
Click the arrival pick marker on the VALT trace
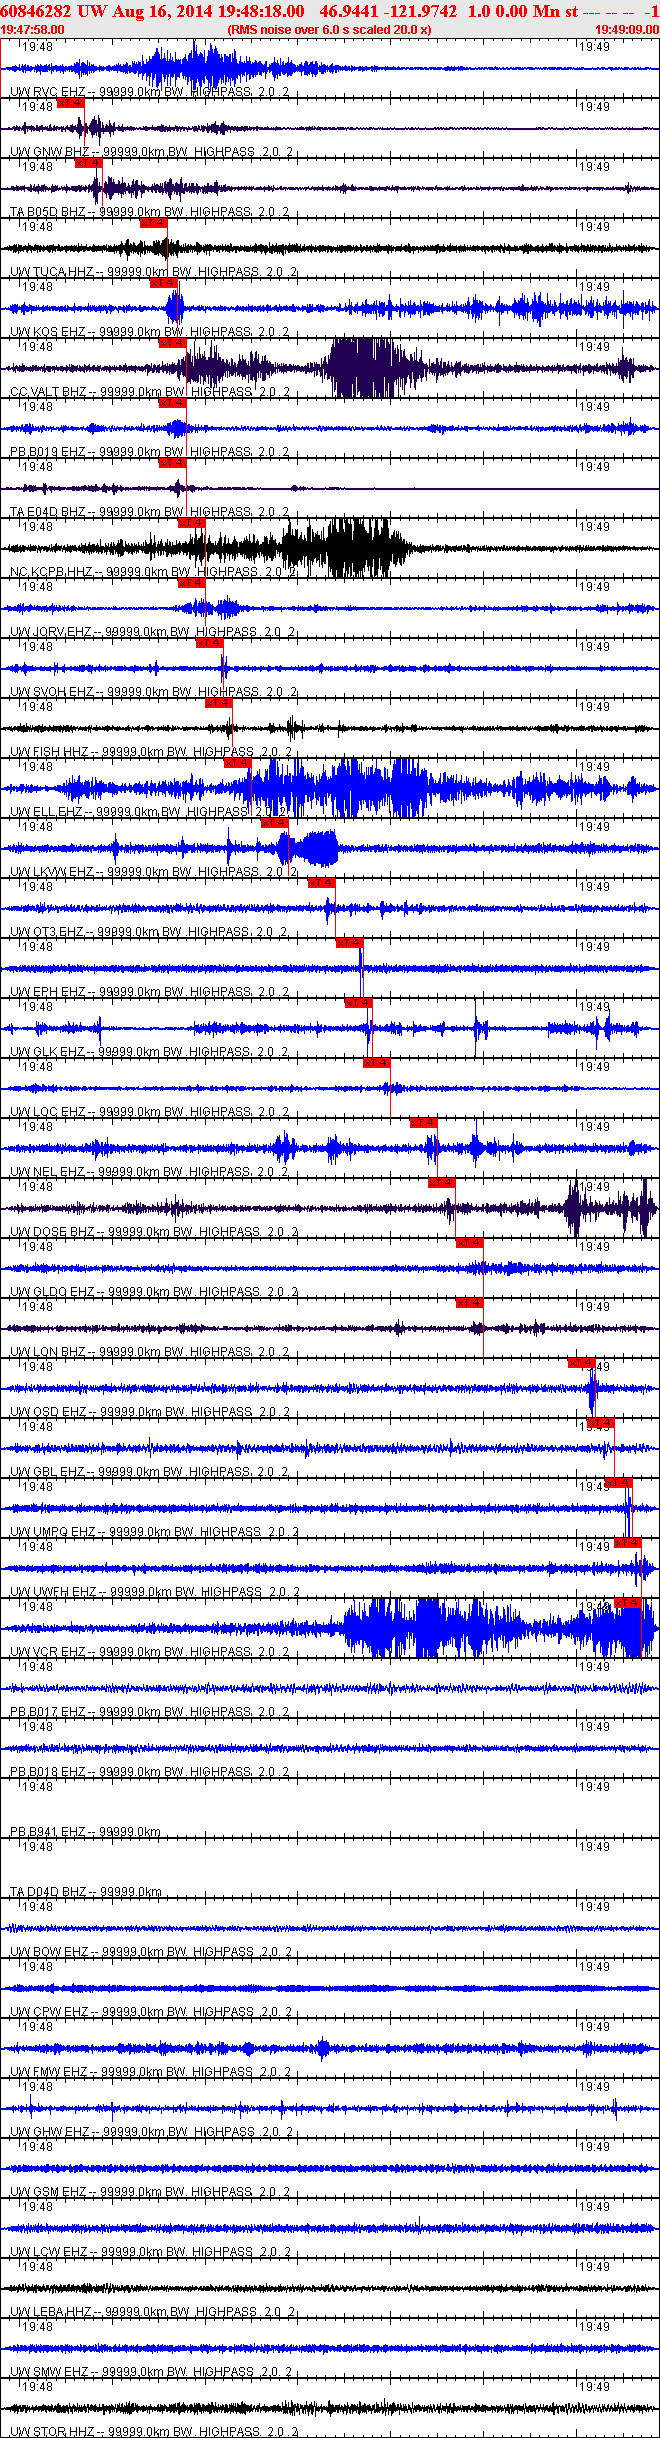coord(172,343)
